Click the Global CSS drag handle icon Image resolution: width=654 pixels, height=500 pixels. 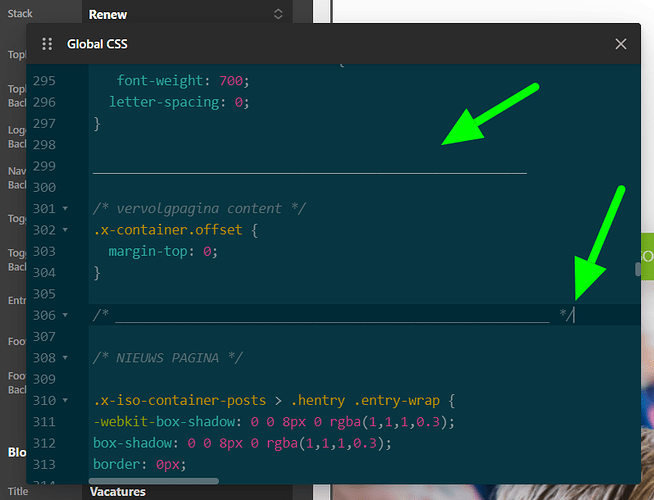coord(46,44)
